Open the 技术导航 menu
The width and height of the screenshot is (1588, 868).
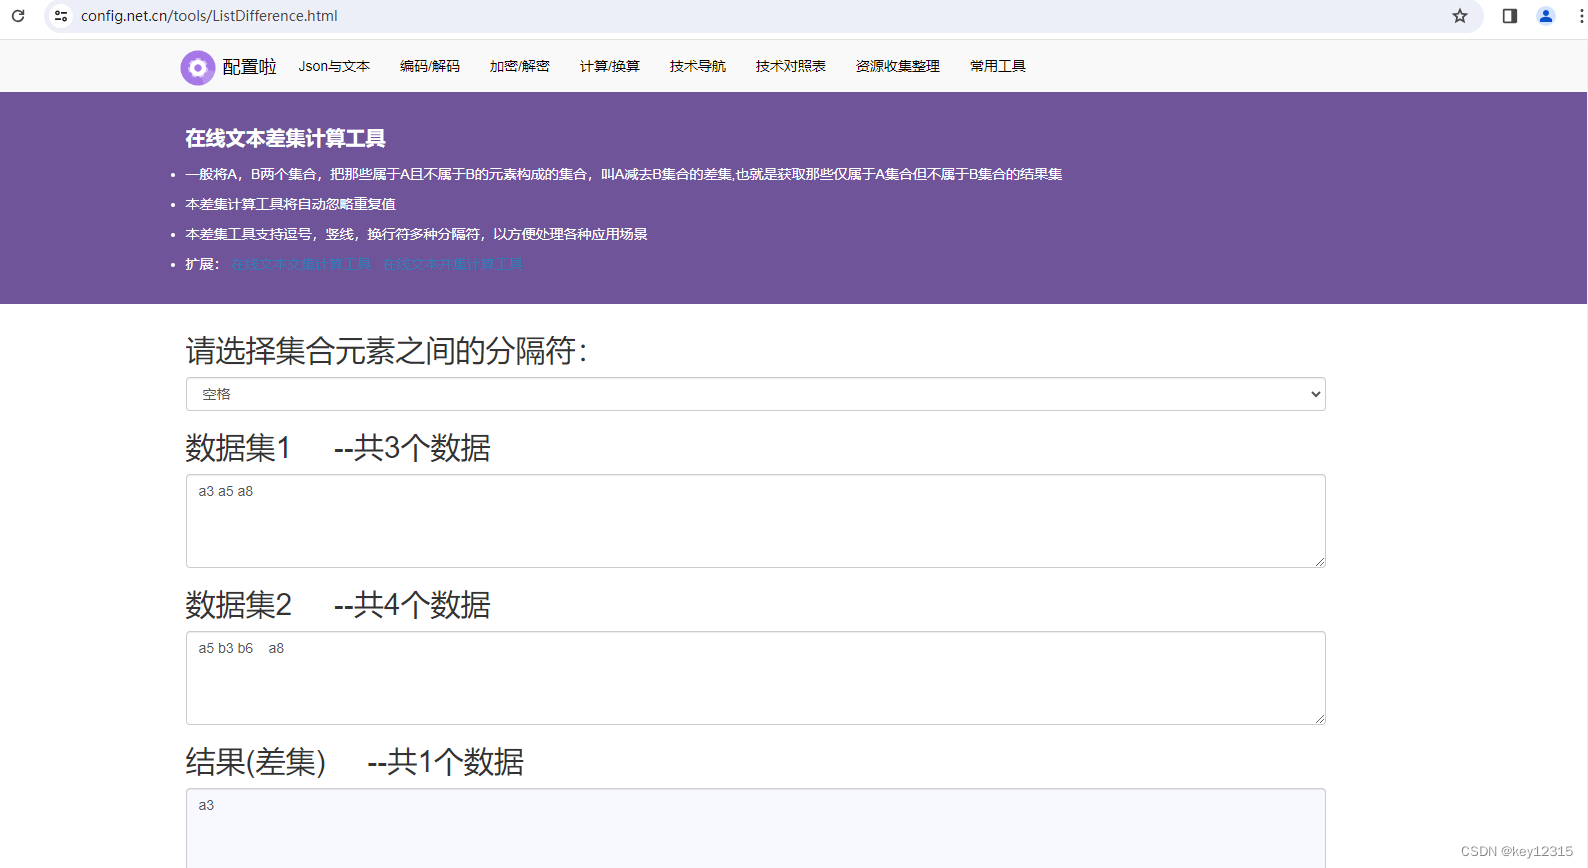(698, 66)
